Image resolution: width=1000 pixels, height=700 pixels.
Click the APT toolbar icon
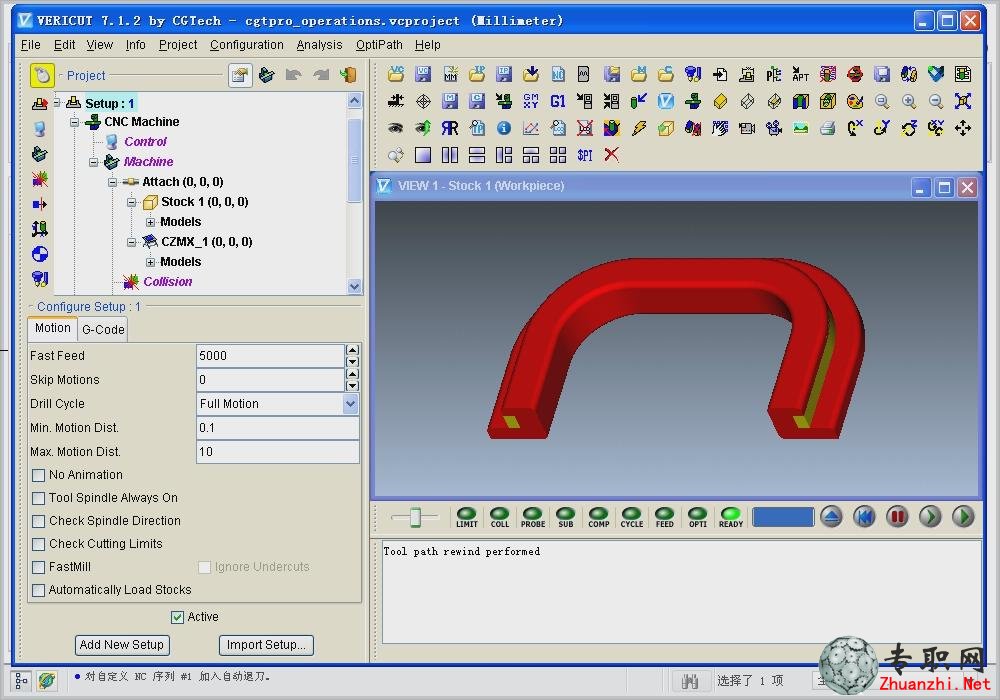click(x=800, y=75)
